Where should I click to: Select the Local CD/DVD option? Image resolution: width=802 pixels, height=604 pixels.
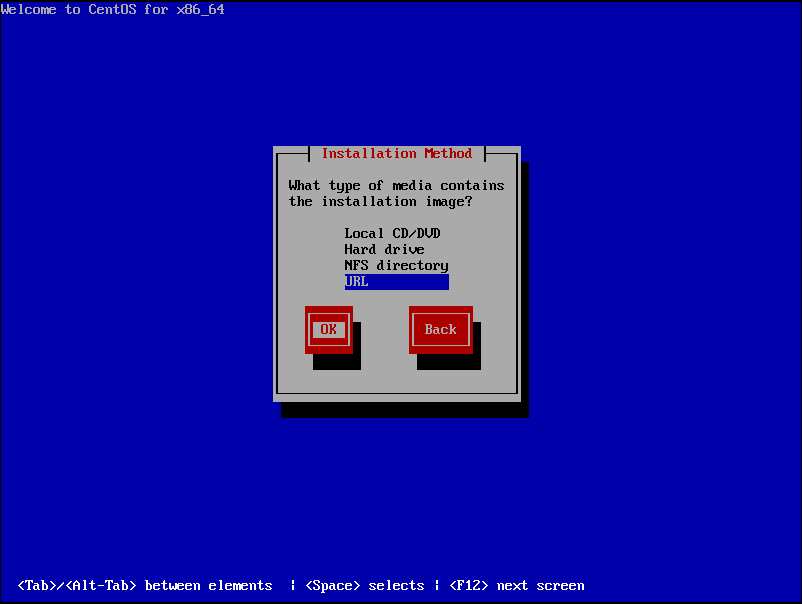coord(392,233)
